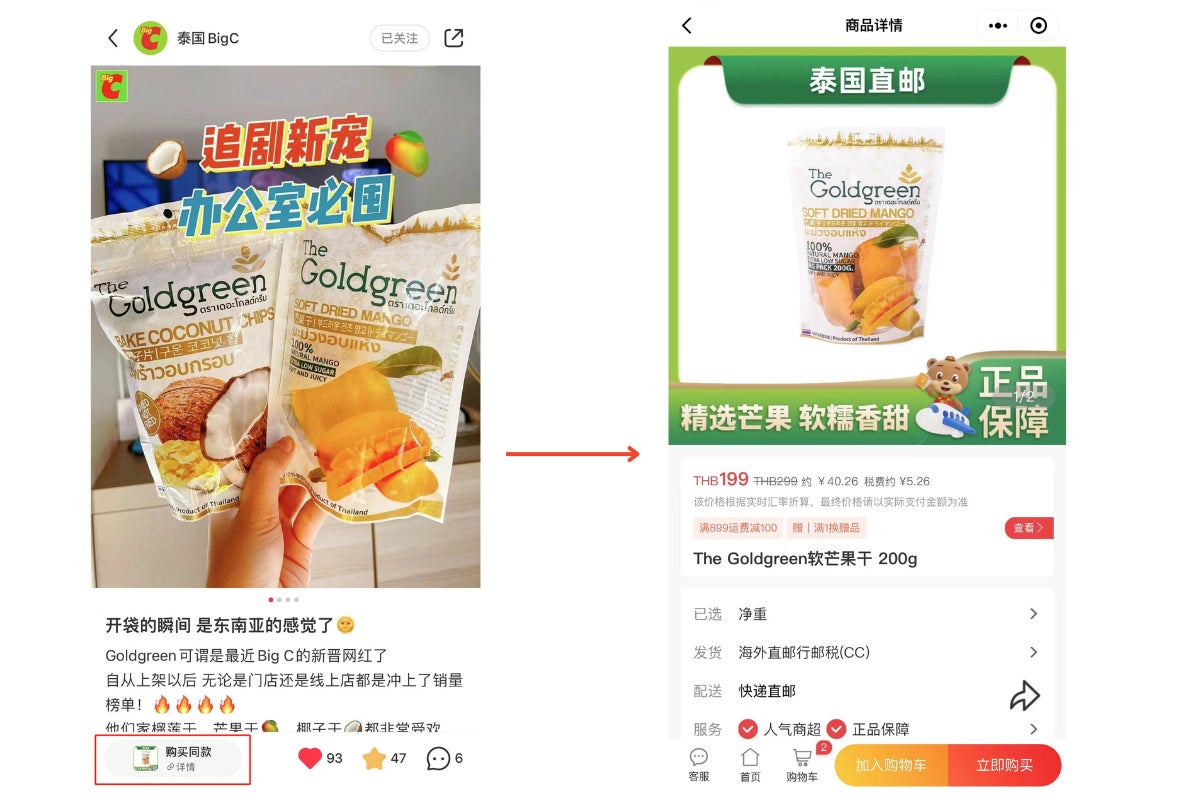Image resolution: width=1200 pixels, height=800 pixels.
Task: Favorite the post with the star icon
Action: point(374,759)
